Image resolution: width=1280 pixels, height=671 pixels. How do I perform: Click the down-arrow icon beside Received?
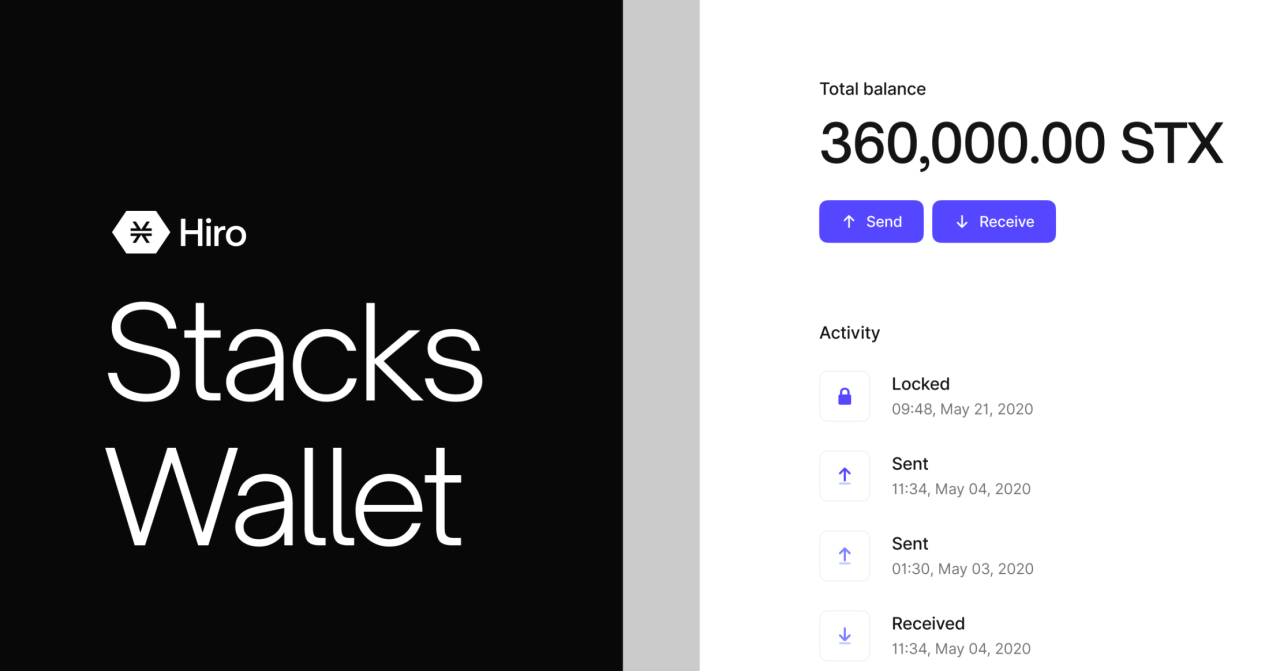tap(845, 635)
